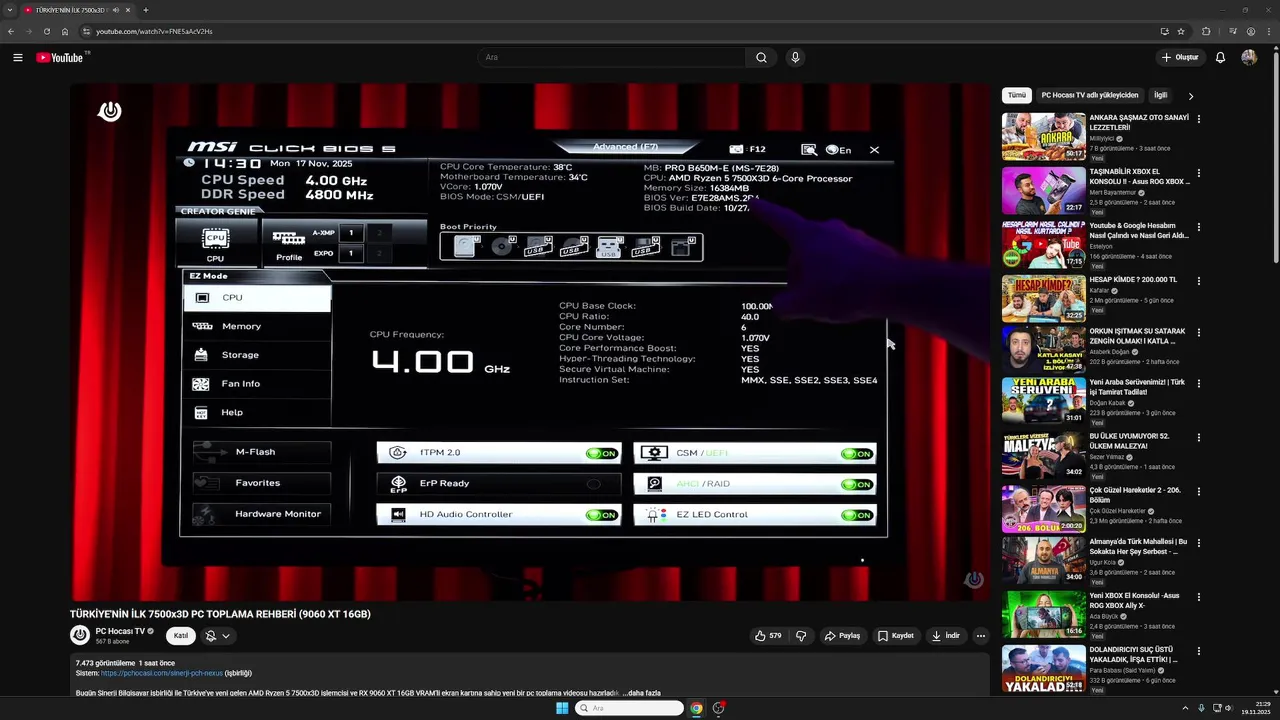Share the video with Paylaş
The image size is (1280, 720).
point(842,635)
